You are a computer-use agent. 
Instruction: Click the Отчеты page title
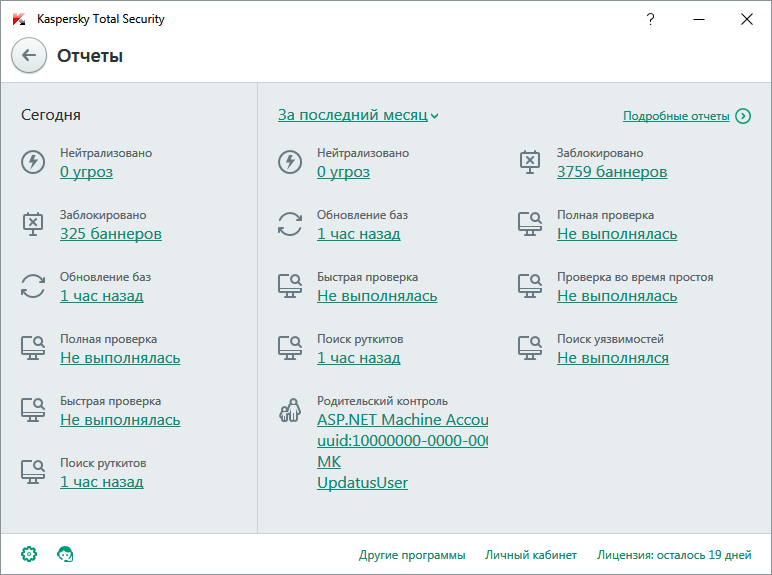pos(90,56)
